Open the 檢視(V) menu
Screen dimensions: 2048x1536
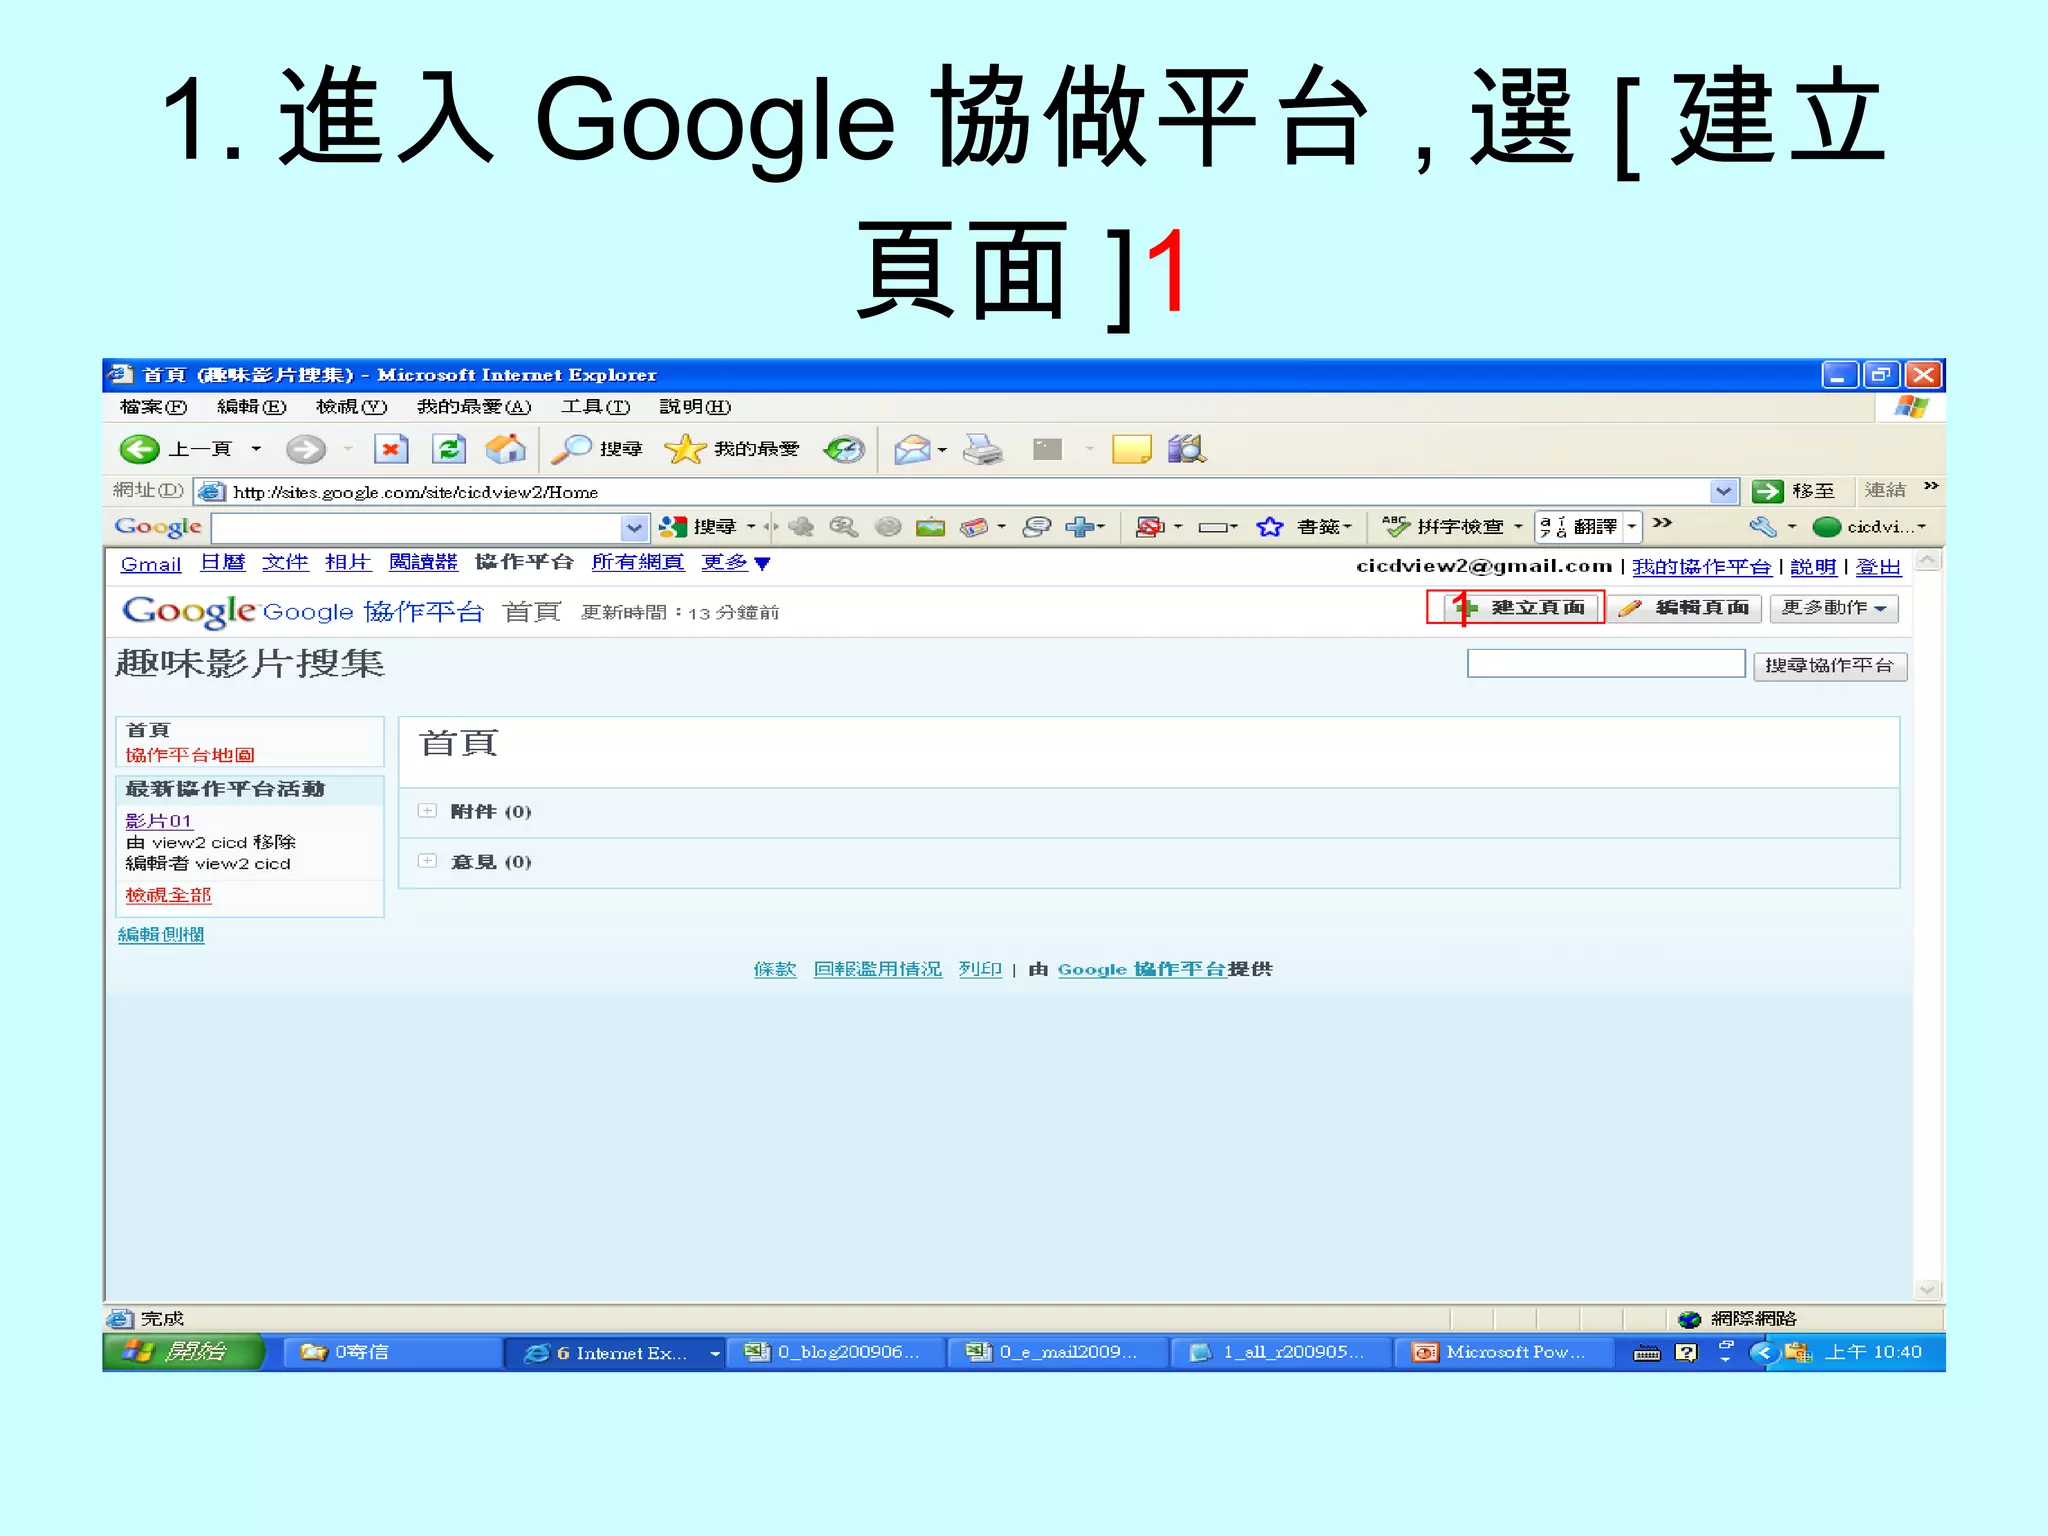pyautogui.click(x=351, y=406)
